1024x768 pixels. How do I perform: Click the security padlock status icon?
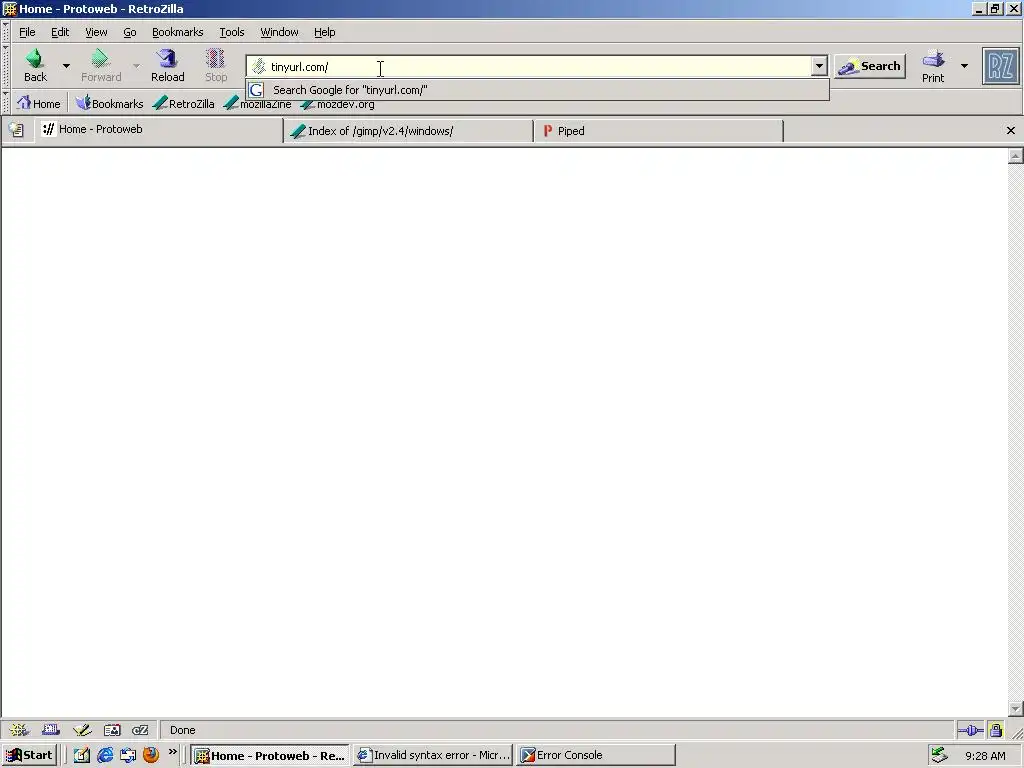[x=995, y=729]
